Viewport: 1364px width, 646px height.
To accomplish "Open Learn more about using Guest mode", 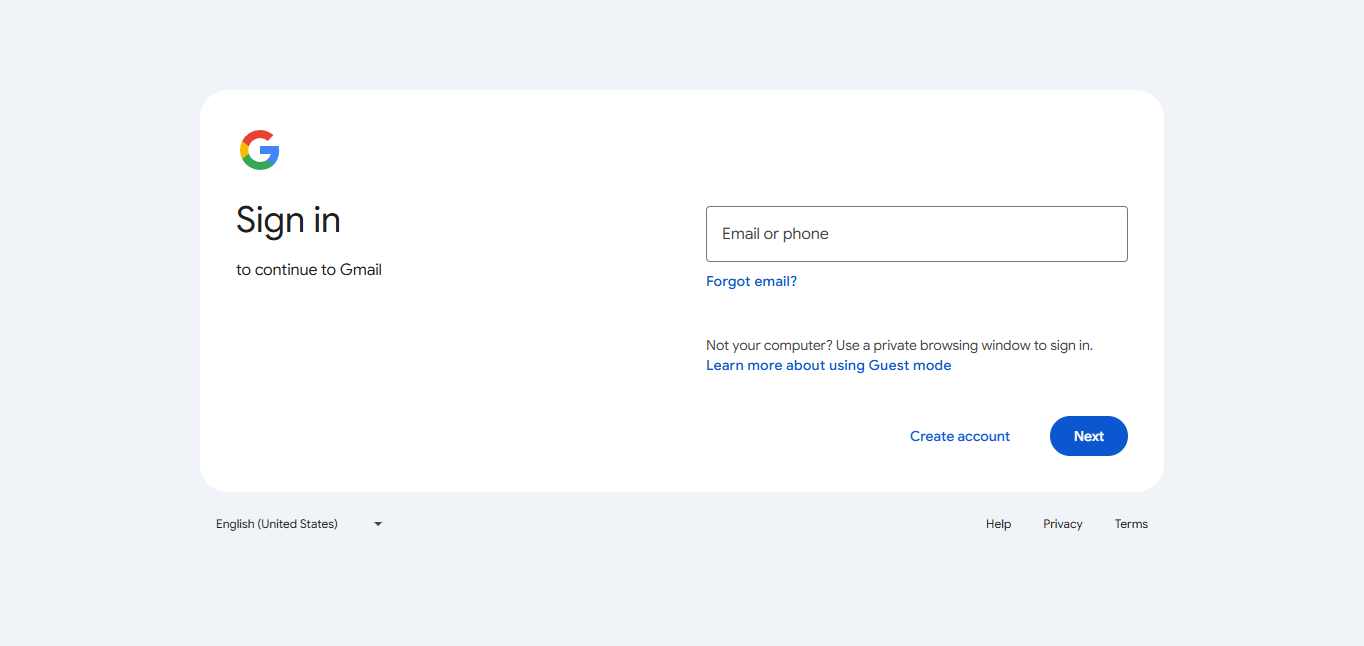I will coord(828,366).
